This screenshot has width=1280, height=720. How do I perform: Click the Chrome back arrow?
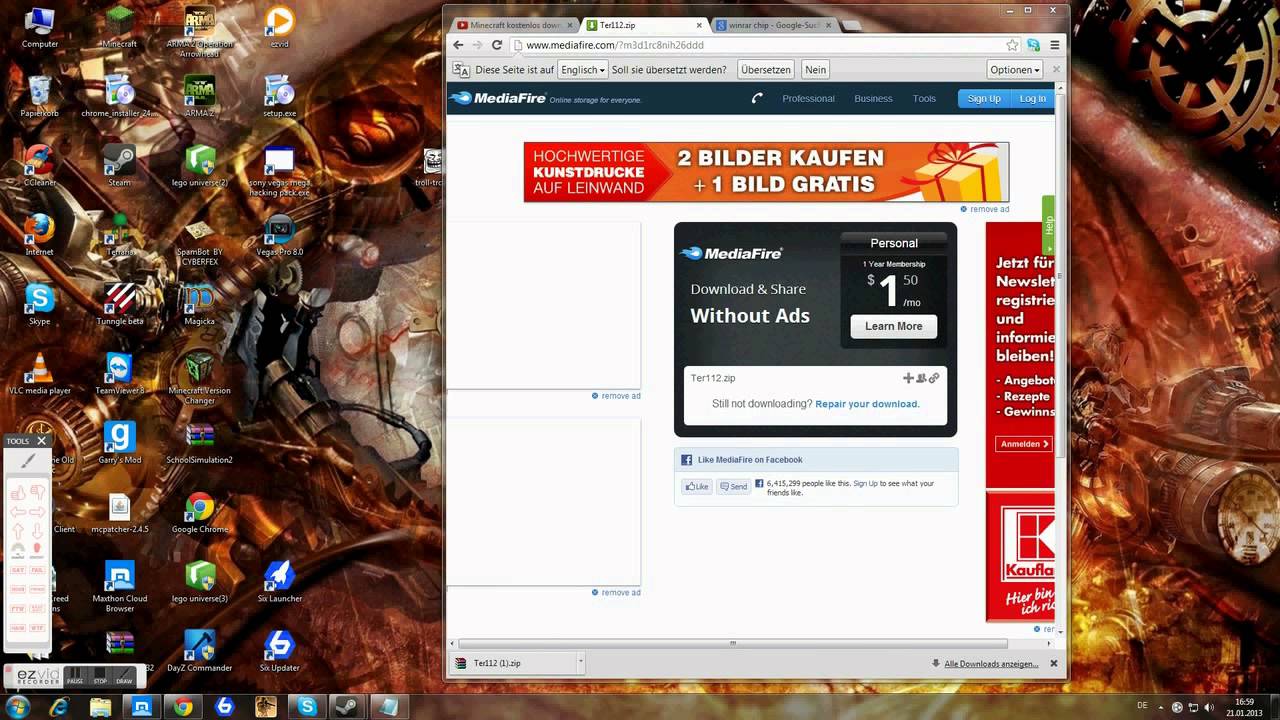pos(458,45)
